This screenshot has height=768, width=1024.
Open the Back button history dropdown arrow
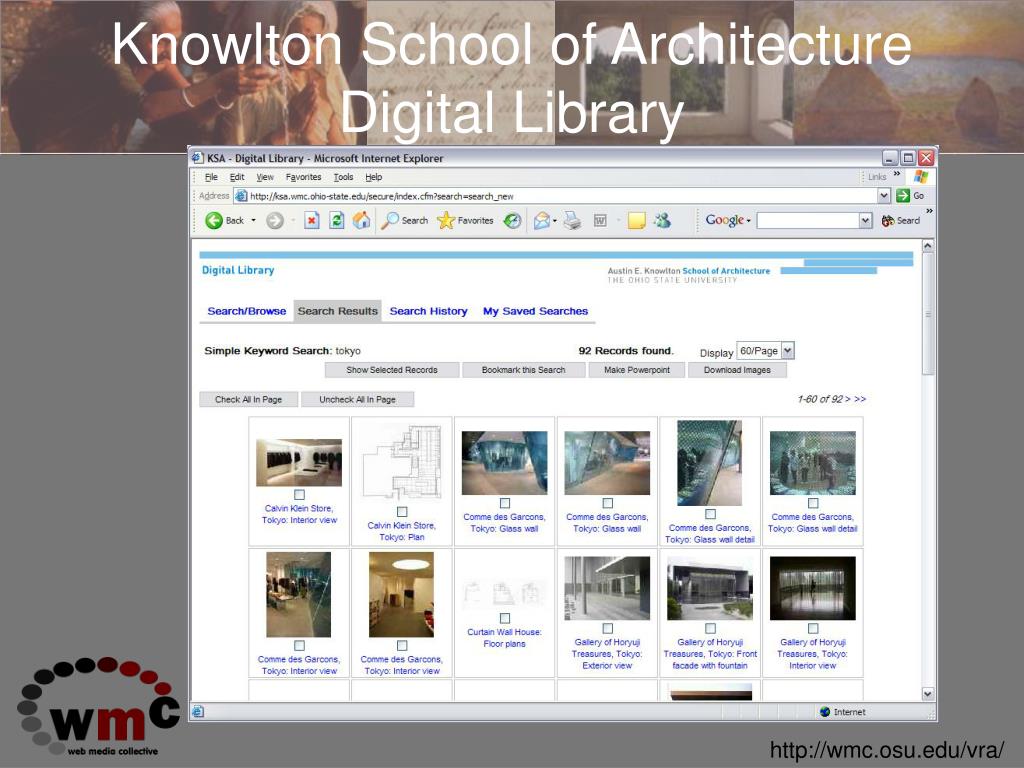coord(253,221)
